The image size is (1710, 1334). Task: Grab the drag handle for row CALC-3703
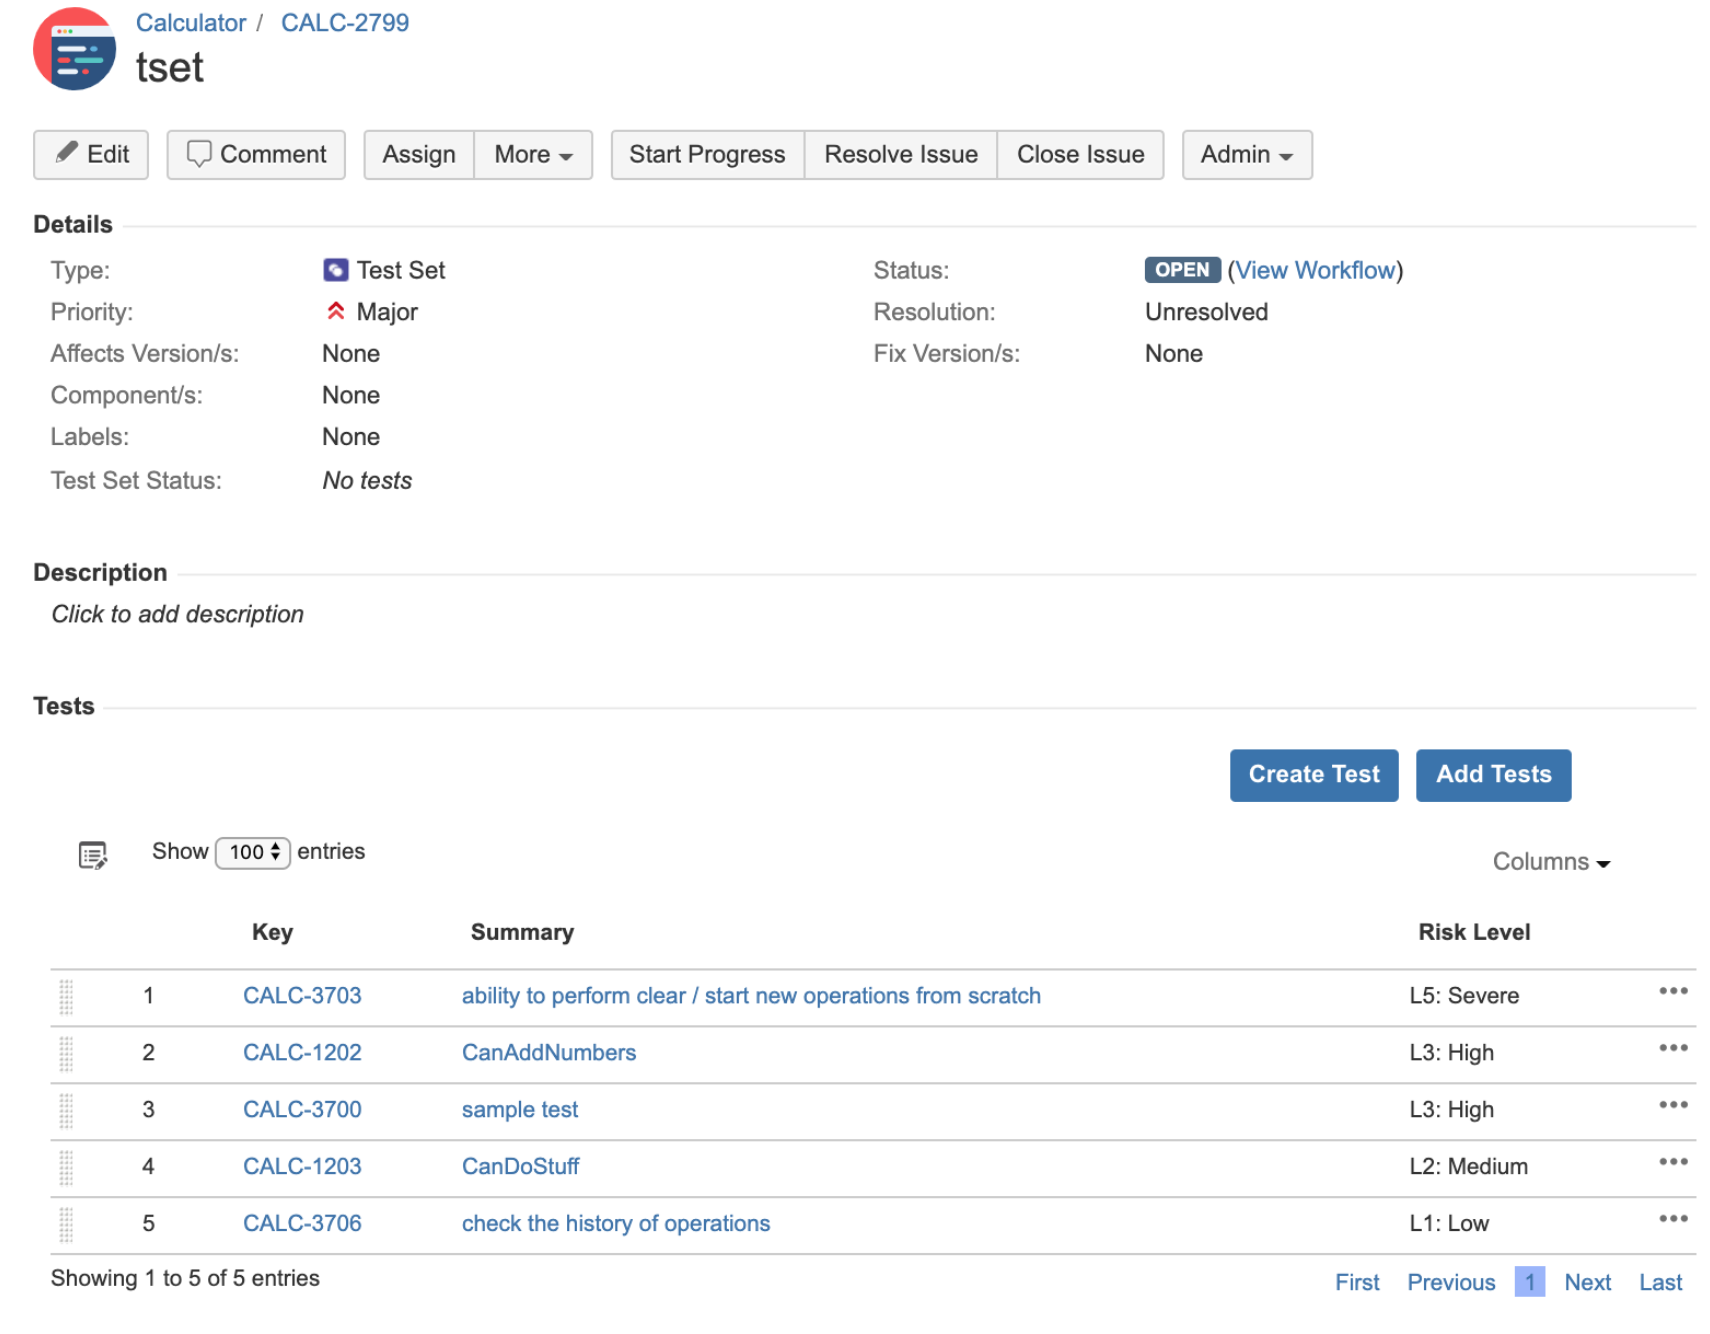click(66, 997)
